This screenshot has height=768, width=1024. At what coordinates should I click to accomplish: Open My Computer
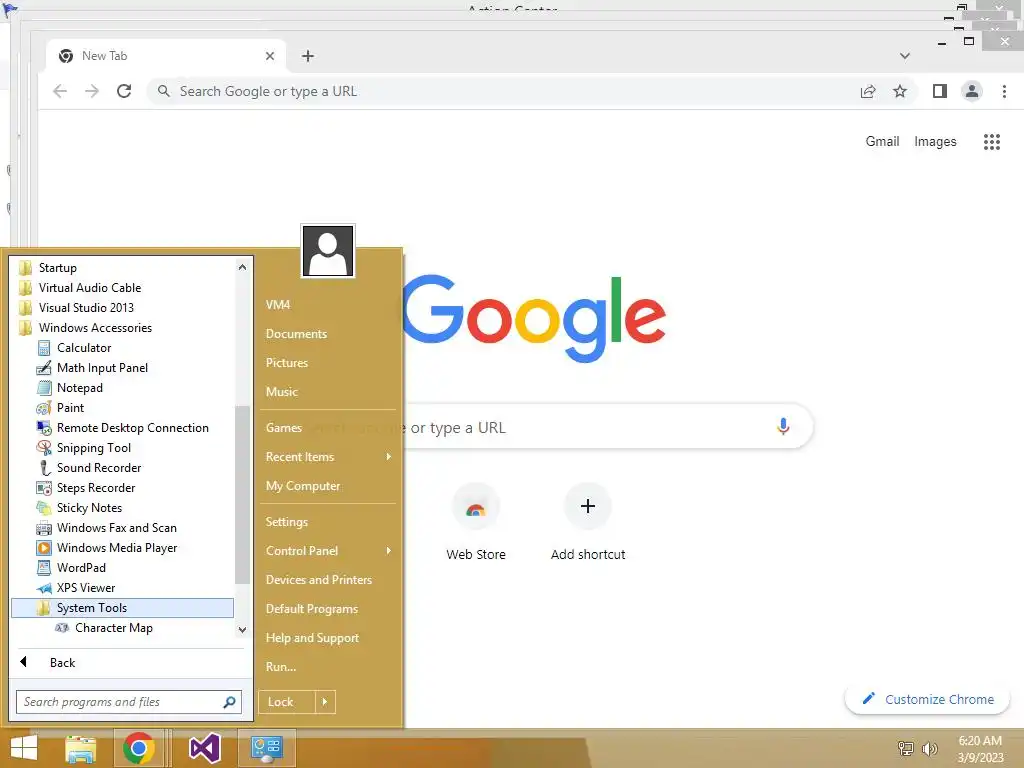tap(303, 486)
